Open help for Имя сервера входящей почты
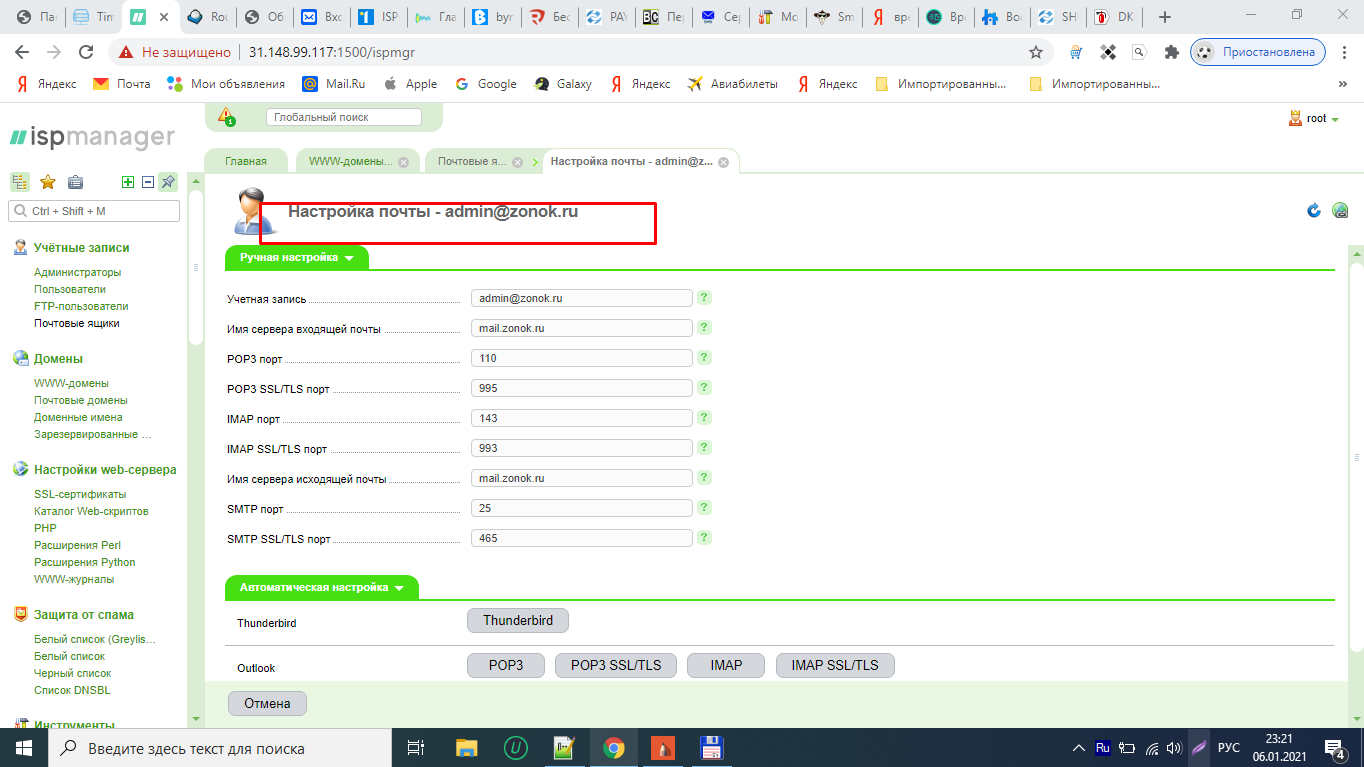The width and height of the screenshot is (1364, 767). pos(704,328)
